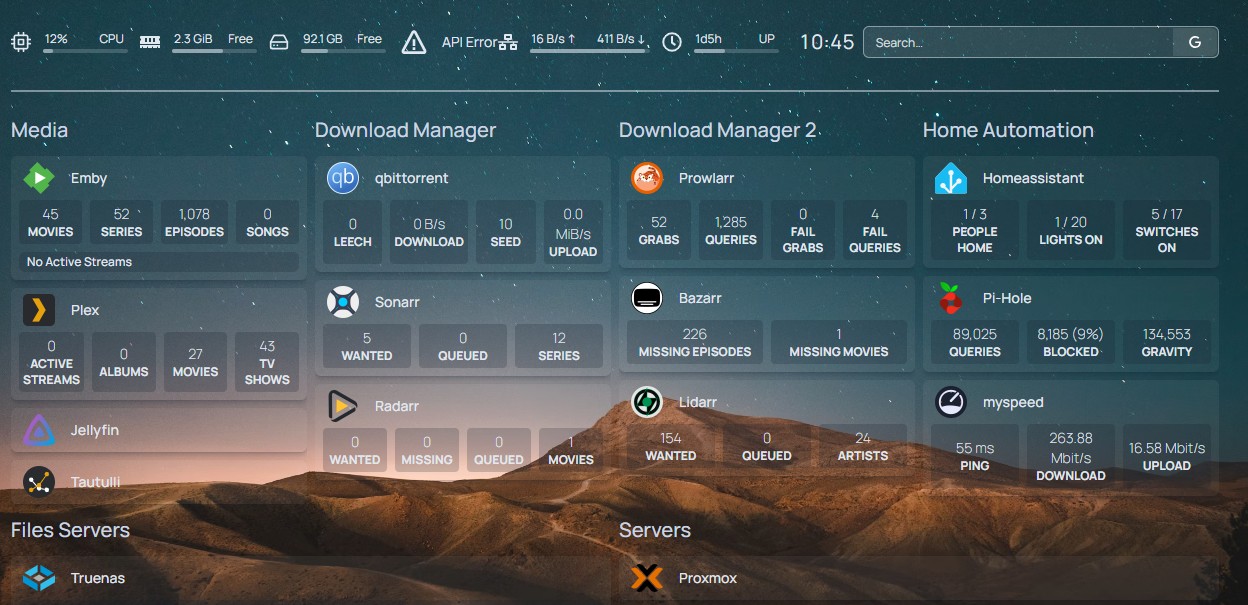The image size is (1248, 605).
Task: Open myspeed speed test
Action: (x=1016, y=402)
